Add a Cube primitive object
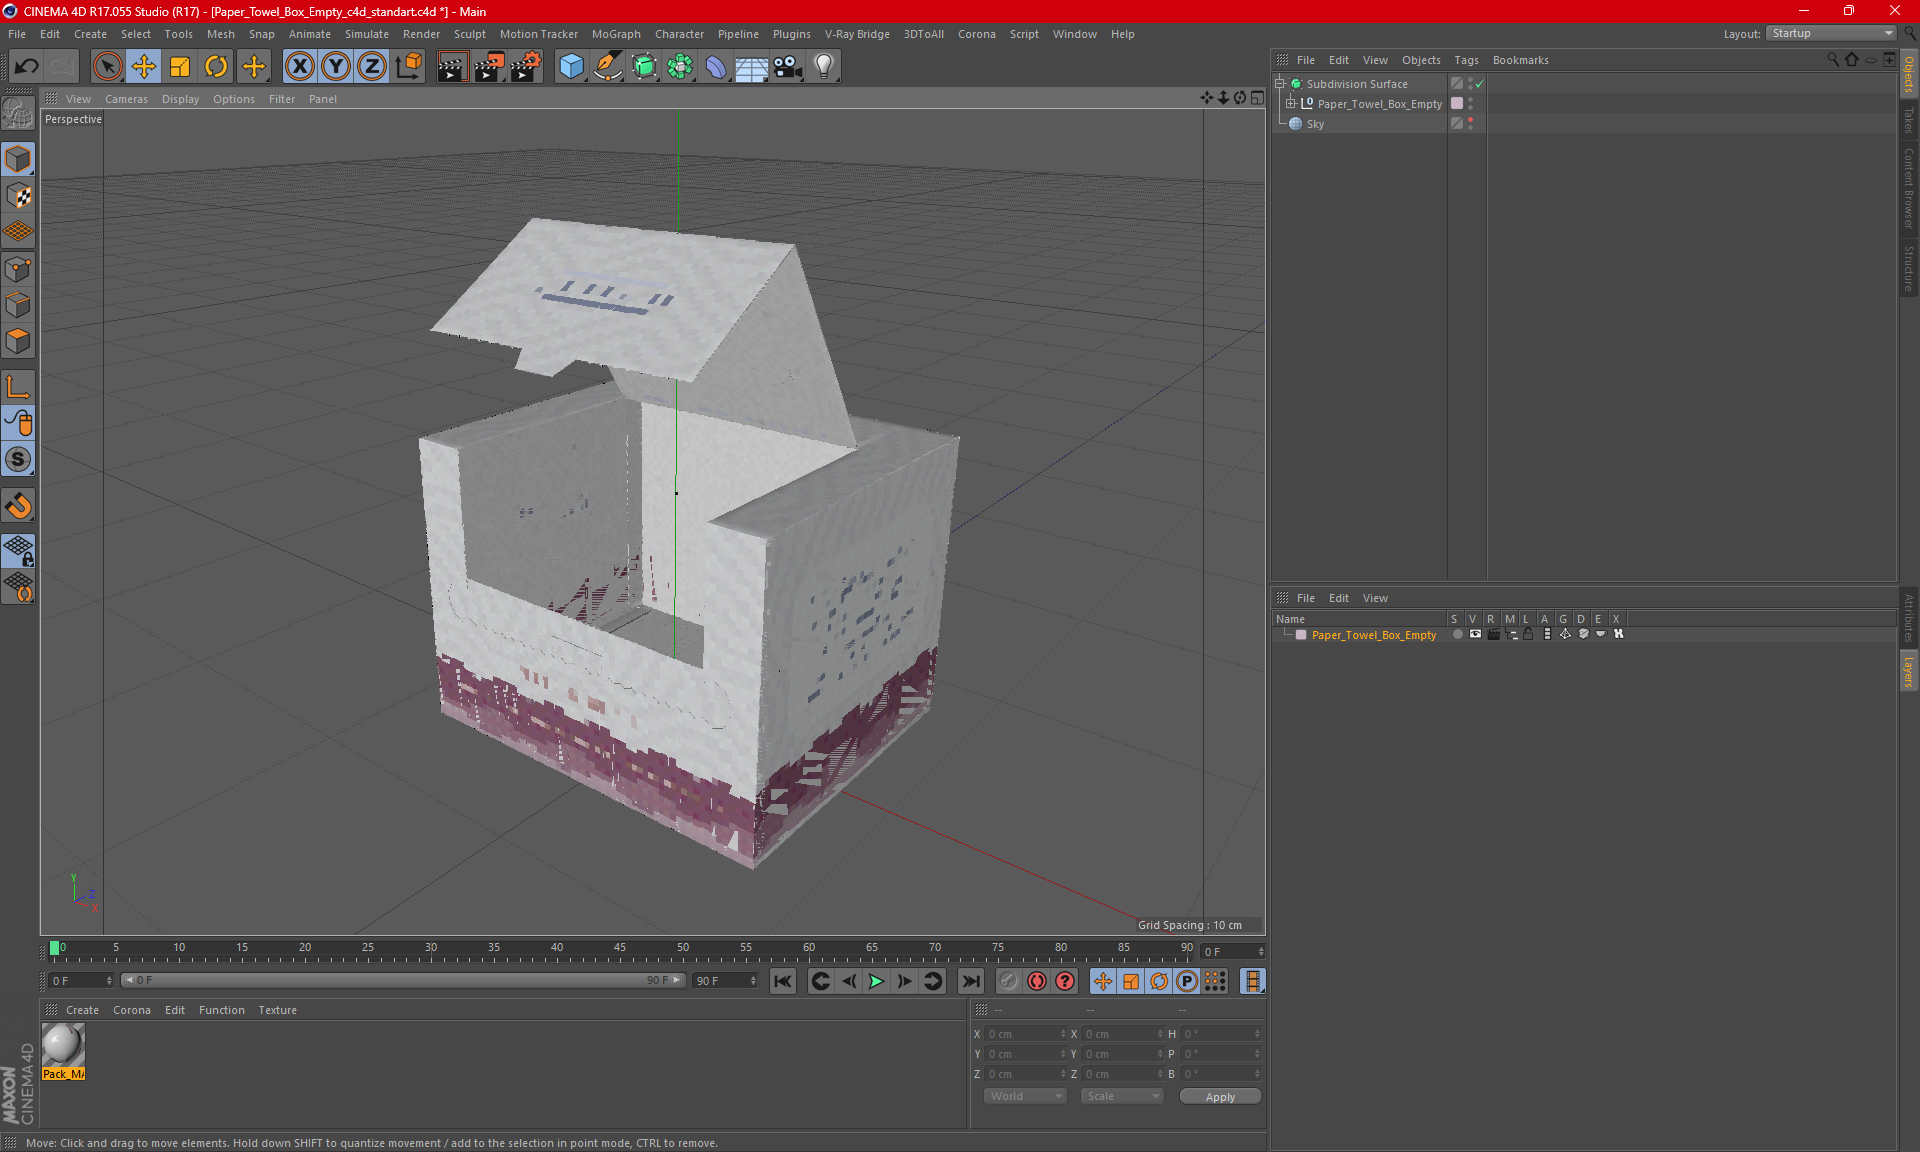This screenshot has width=1920, height=1152. coord(571,67)
